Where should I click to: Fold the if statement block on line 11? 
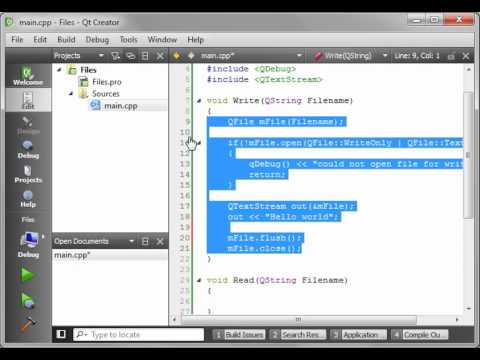199,143
